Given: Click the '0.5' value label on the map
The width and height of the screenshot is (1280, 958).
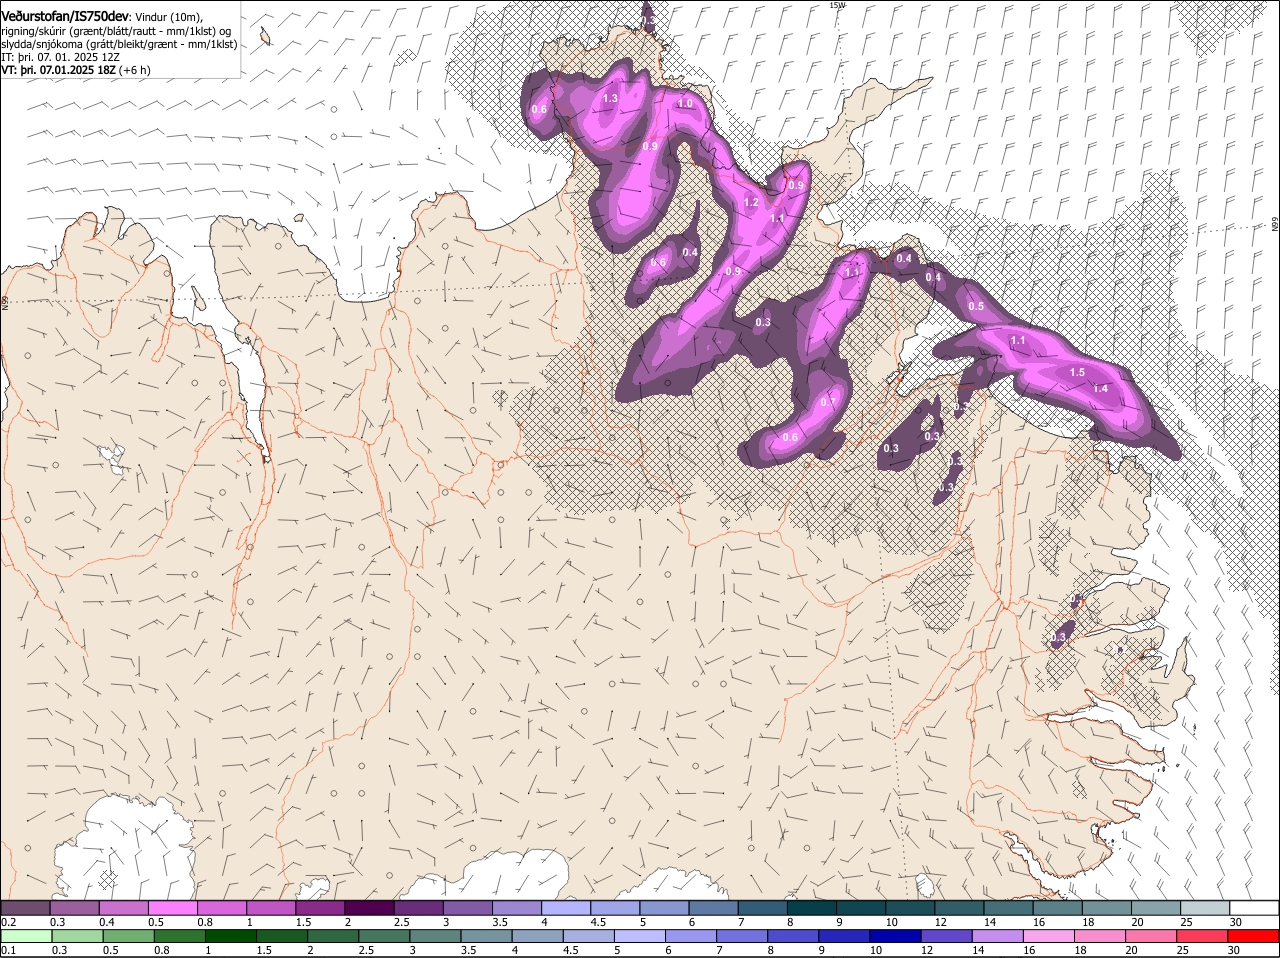Looking at the screenshot, I should click(x=976, y=306).
